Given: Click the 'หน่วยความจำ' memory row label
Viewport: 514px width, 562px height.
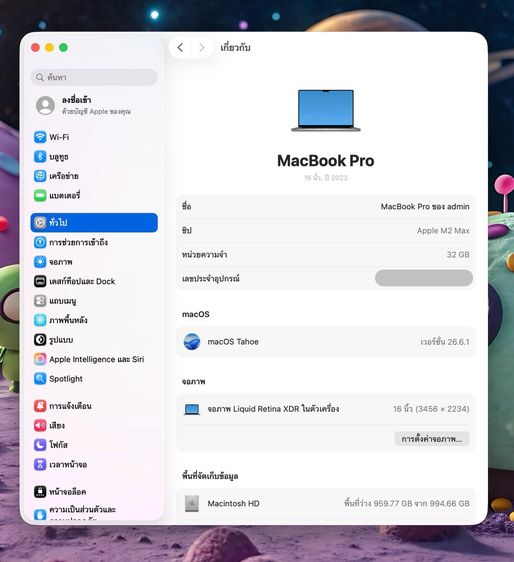Looking at the screenshot, I should click(204, 254).
